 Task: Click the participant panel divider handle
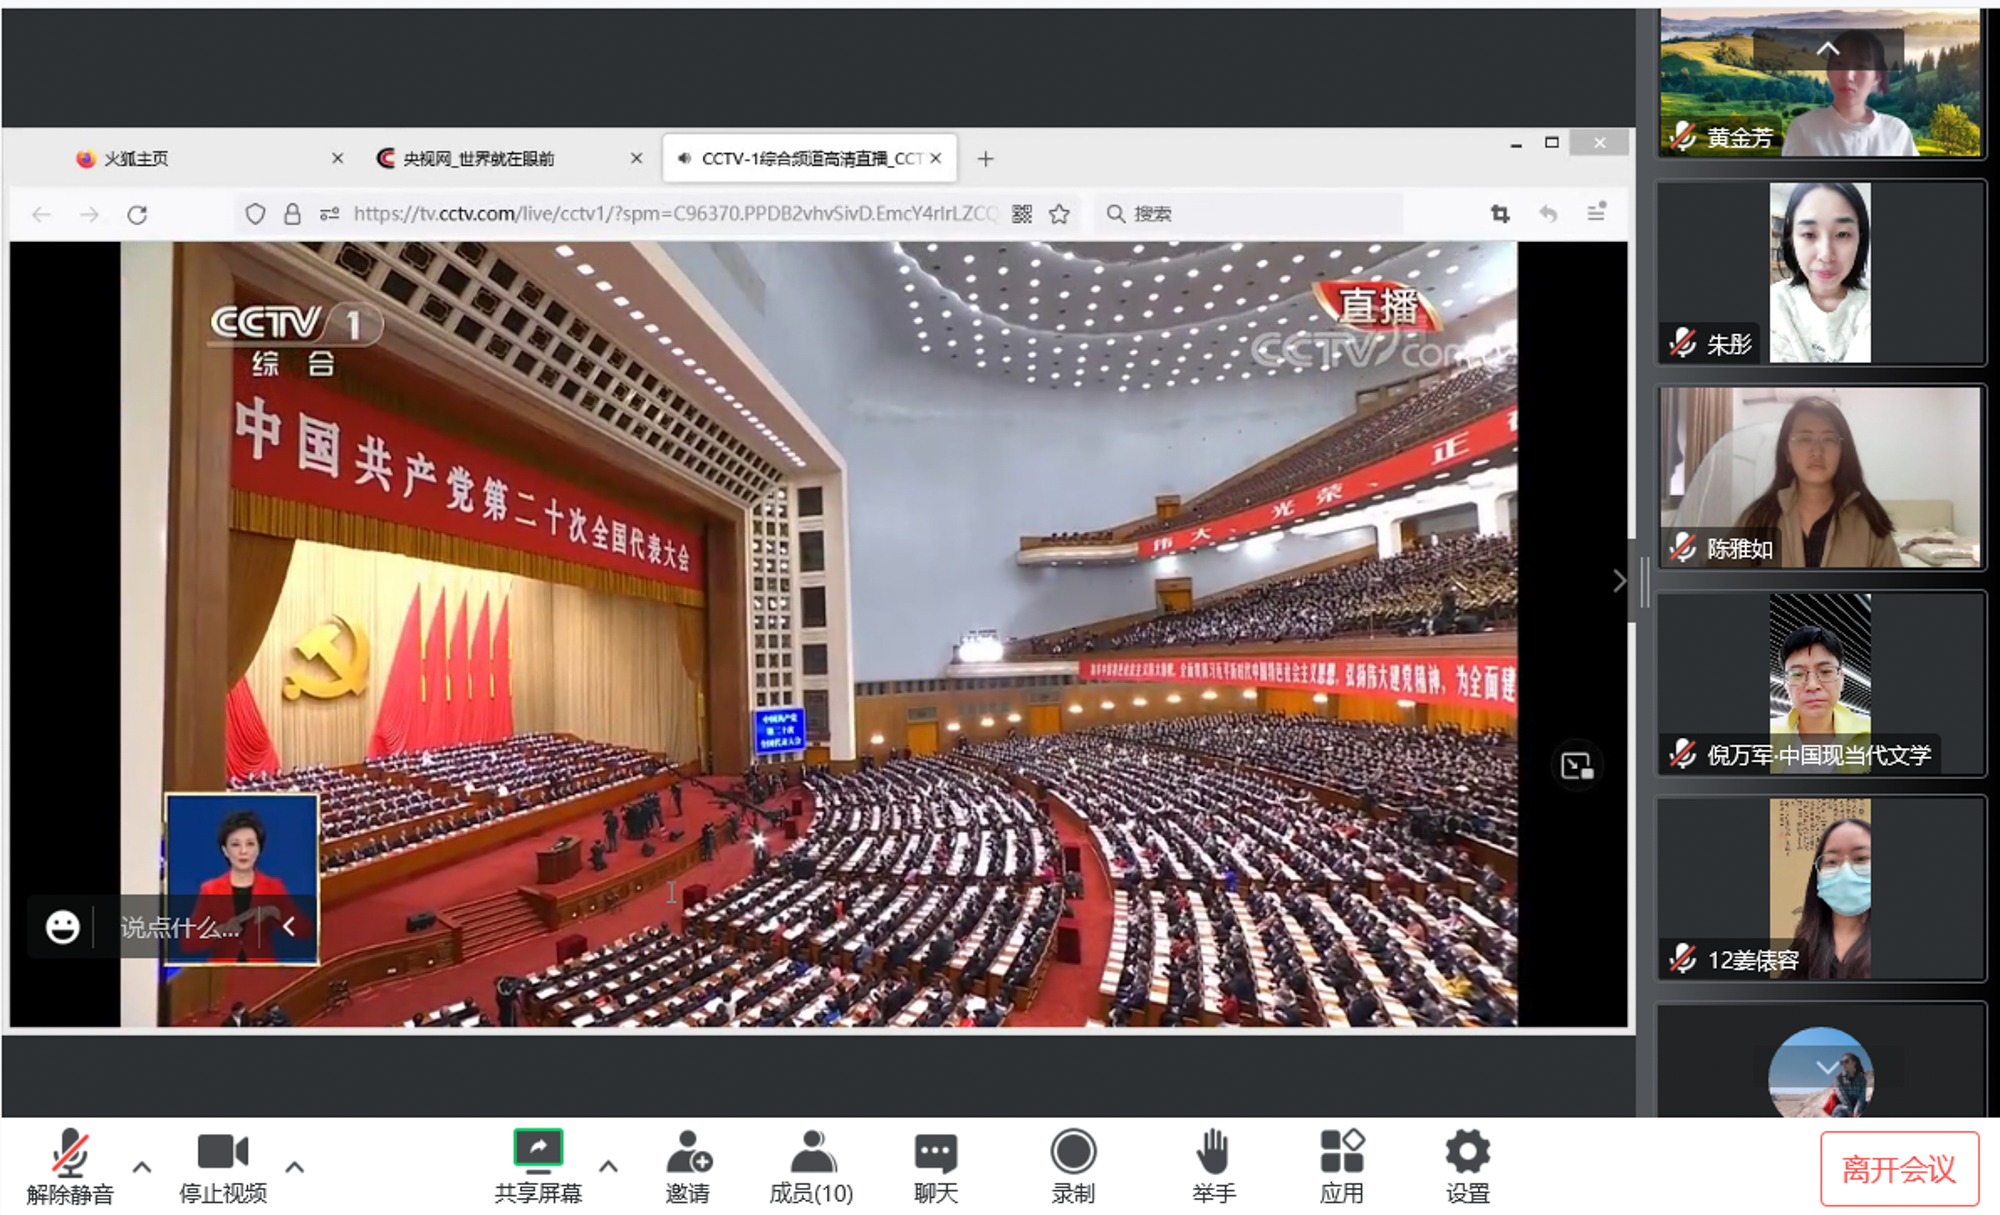(x=1644, y=581)
